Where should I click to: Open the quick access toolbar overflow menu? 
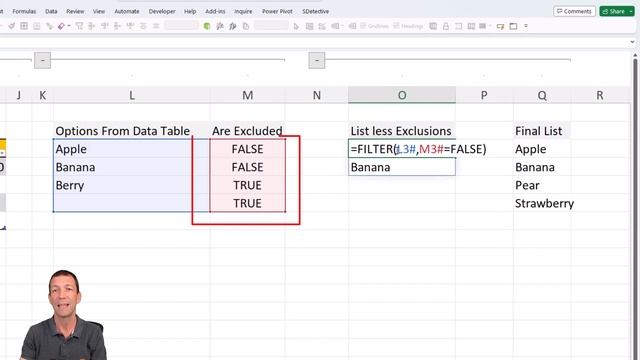[x=526, y=26]
